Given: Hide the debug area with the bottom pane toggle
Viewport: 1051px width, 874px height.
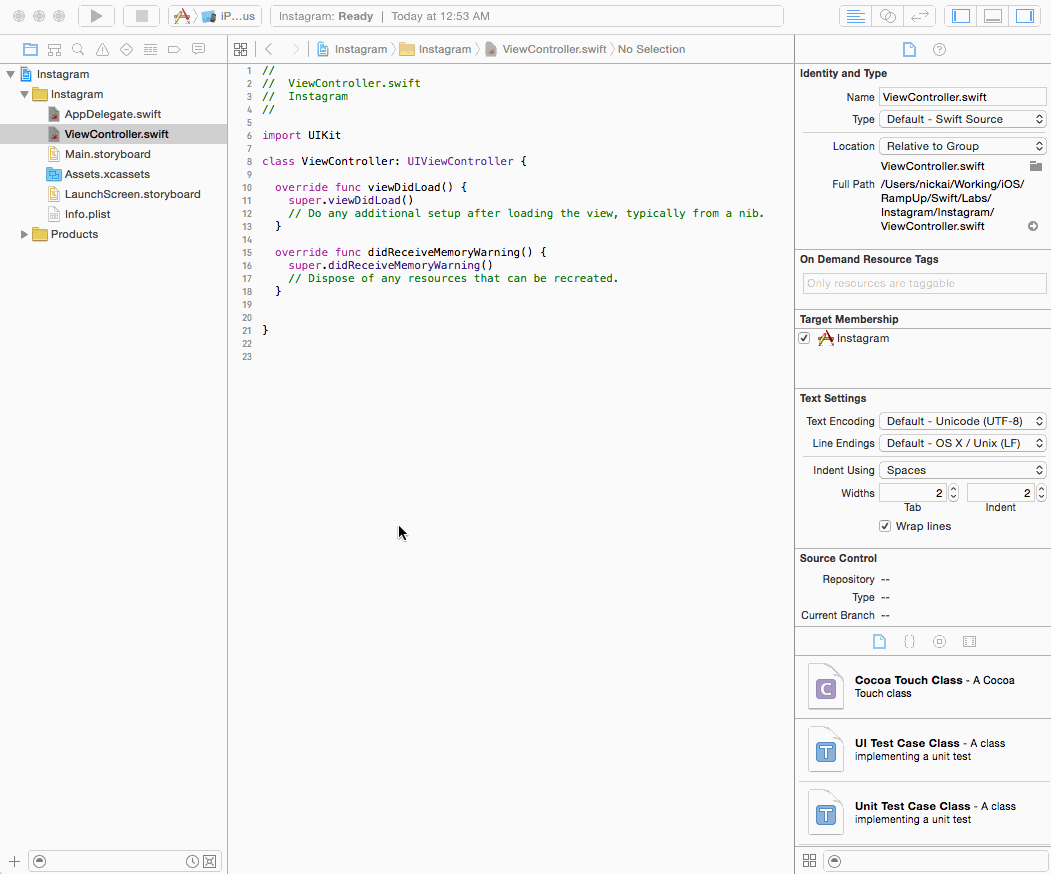Looking at the screenshot, I should (x=994, y=15).
